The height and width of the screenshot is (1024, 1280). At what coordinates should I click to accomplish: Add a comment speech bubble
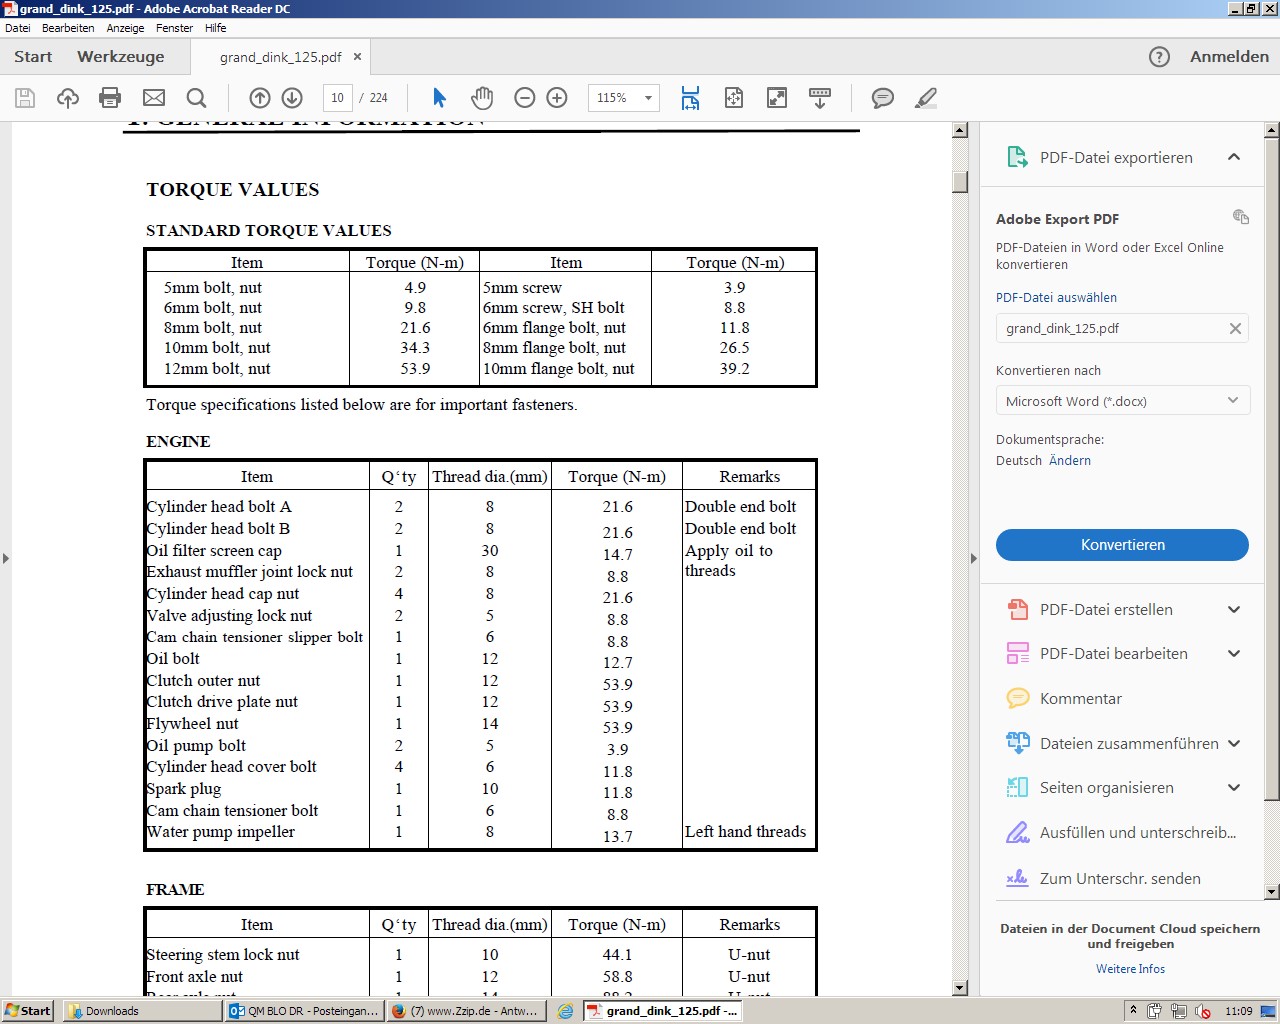882,98
